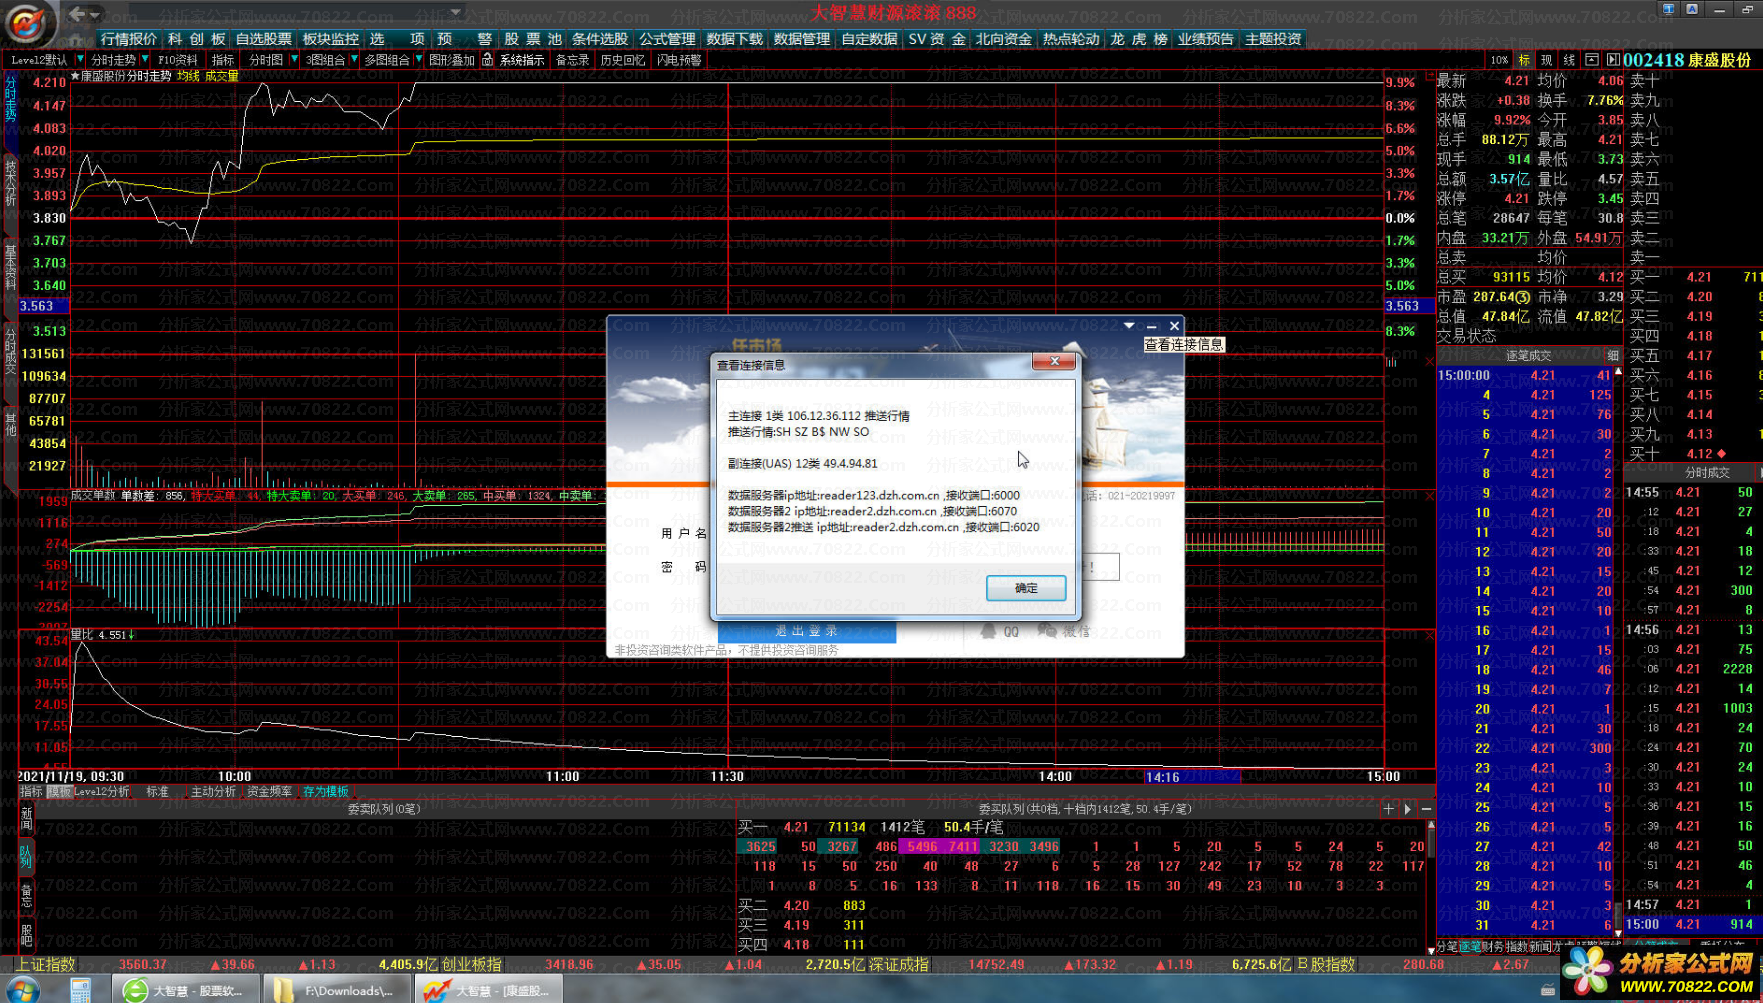Expand the Level2默认 dropdown arrow
This screenshot has width=1763, height=1003.
coord(80,60)
